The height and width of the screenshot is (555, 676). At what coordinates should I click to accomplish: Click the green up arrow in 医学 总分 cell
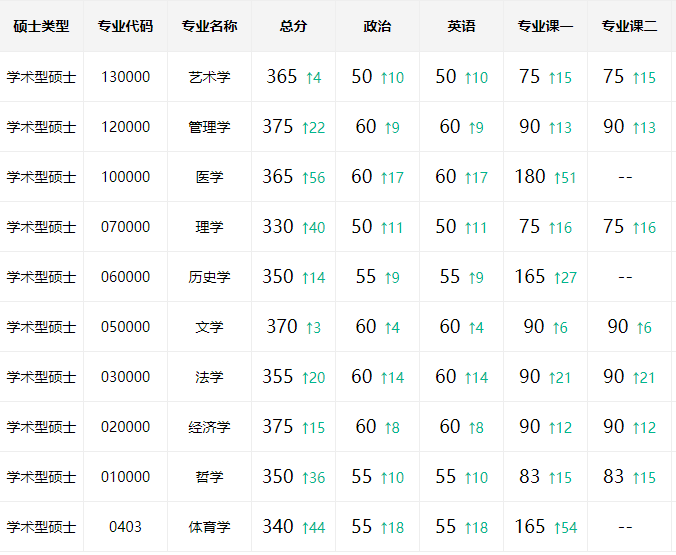pos(305,178)
